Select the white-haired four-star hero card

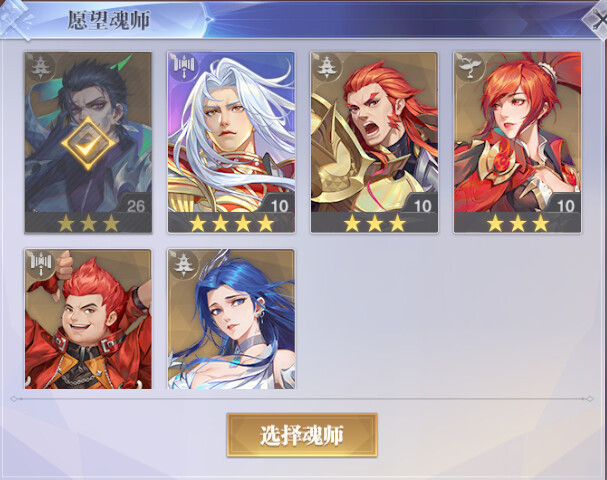click(x=231, y=142)
